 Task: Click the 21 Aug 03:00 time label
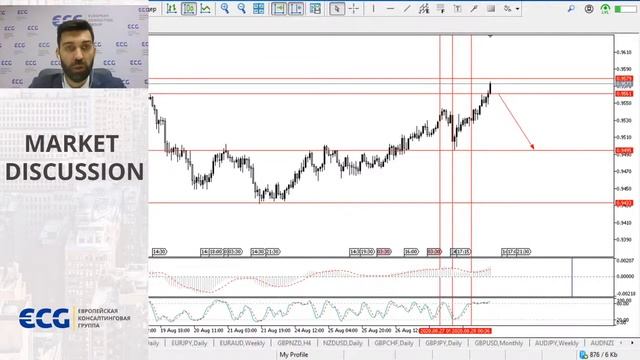point(242,330)
